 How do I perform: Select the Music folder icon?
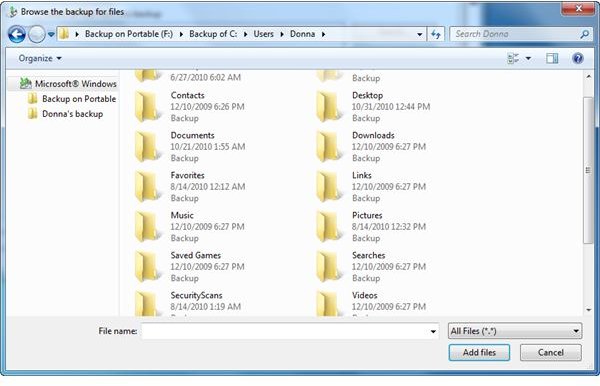[x=148, y=227]
